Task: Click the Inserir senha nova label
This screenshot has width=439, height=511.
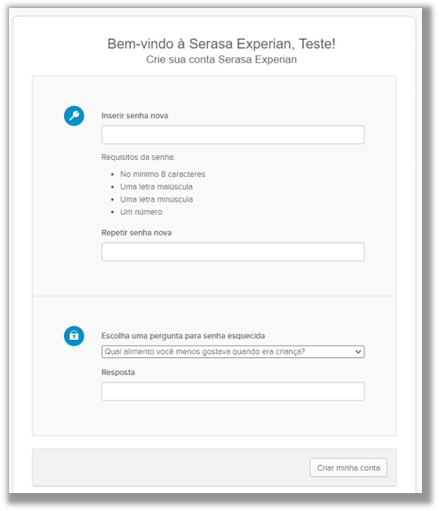Action: click(x=135, y=116)
